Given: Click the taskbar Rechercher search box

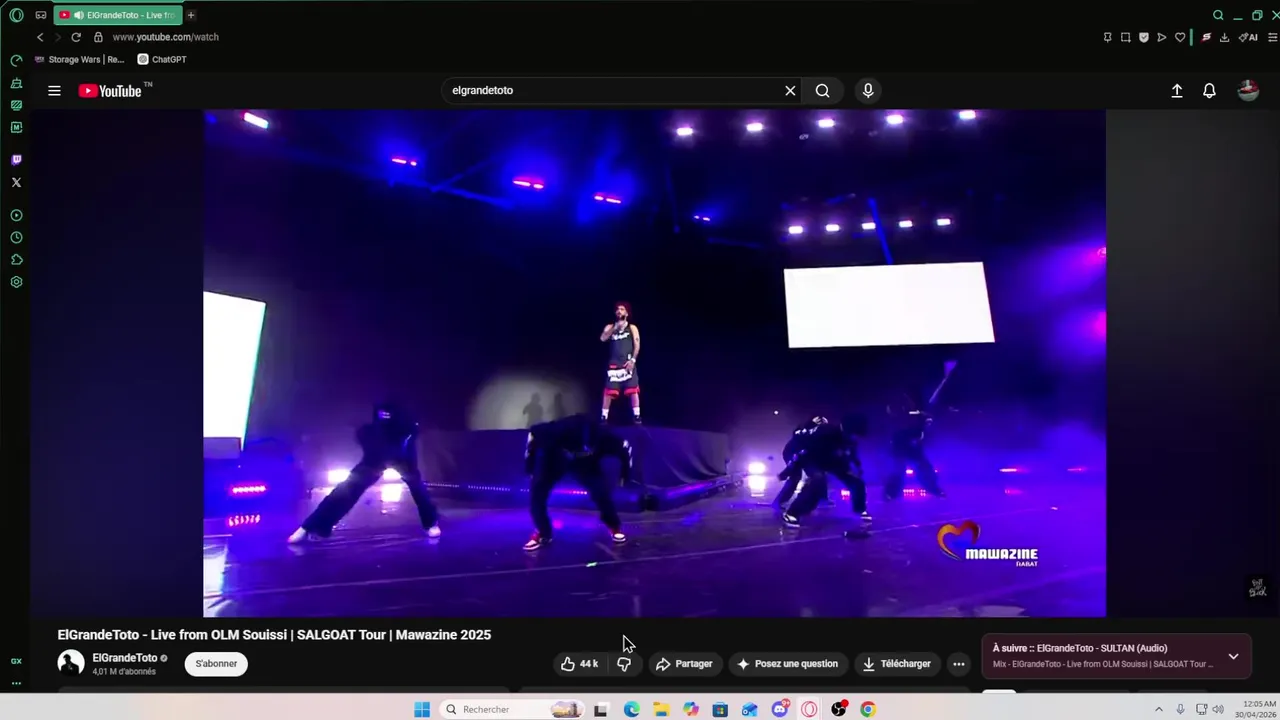Looking at the screenshot, I should point(513,709).
